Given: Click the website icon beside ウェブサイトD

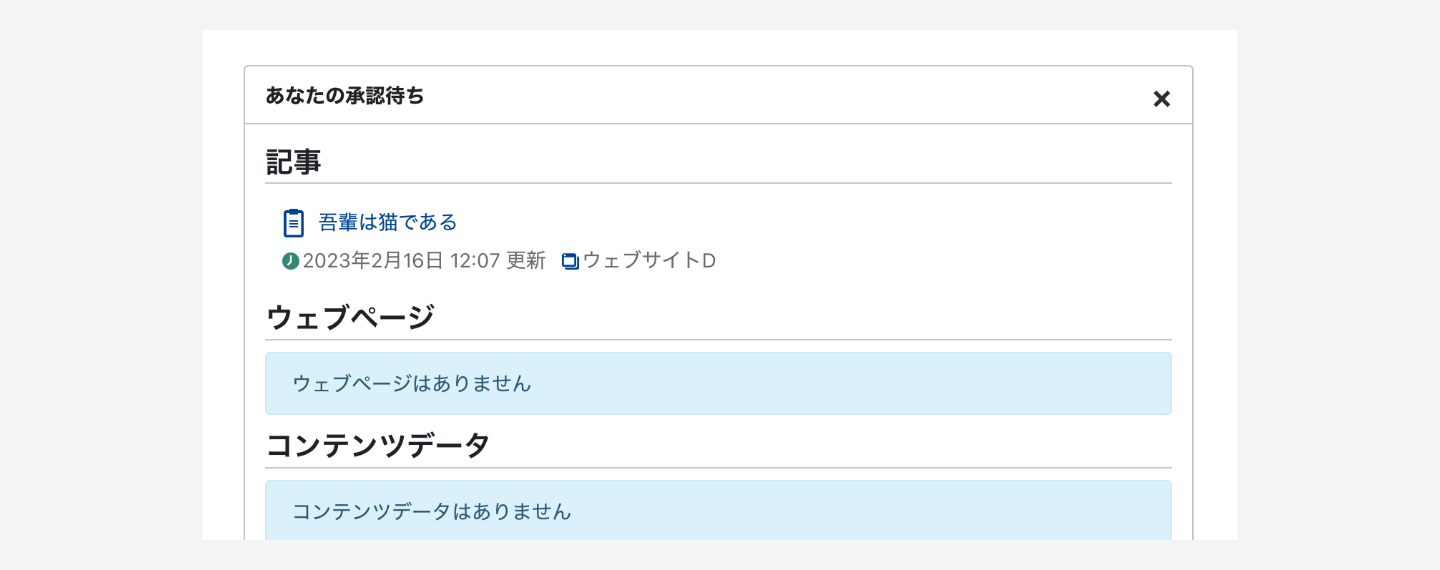Looking at the screenshot, I should [x=570, y=262].
